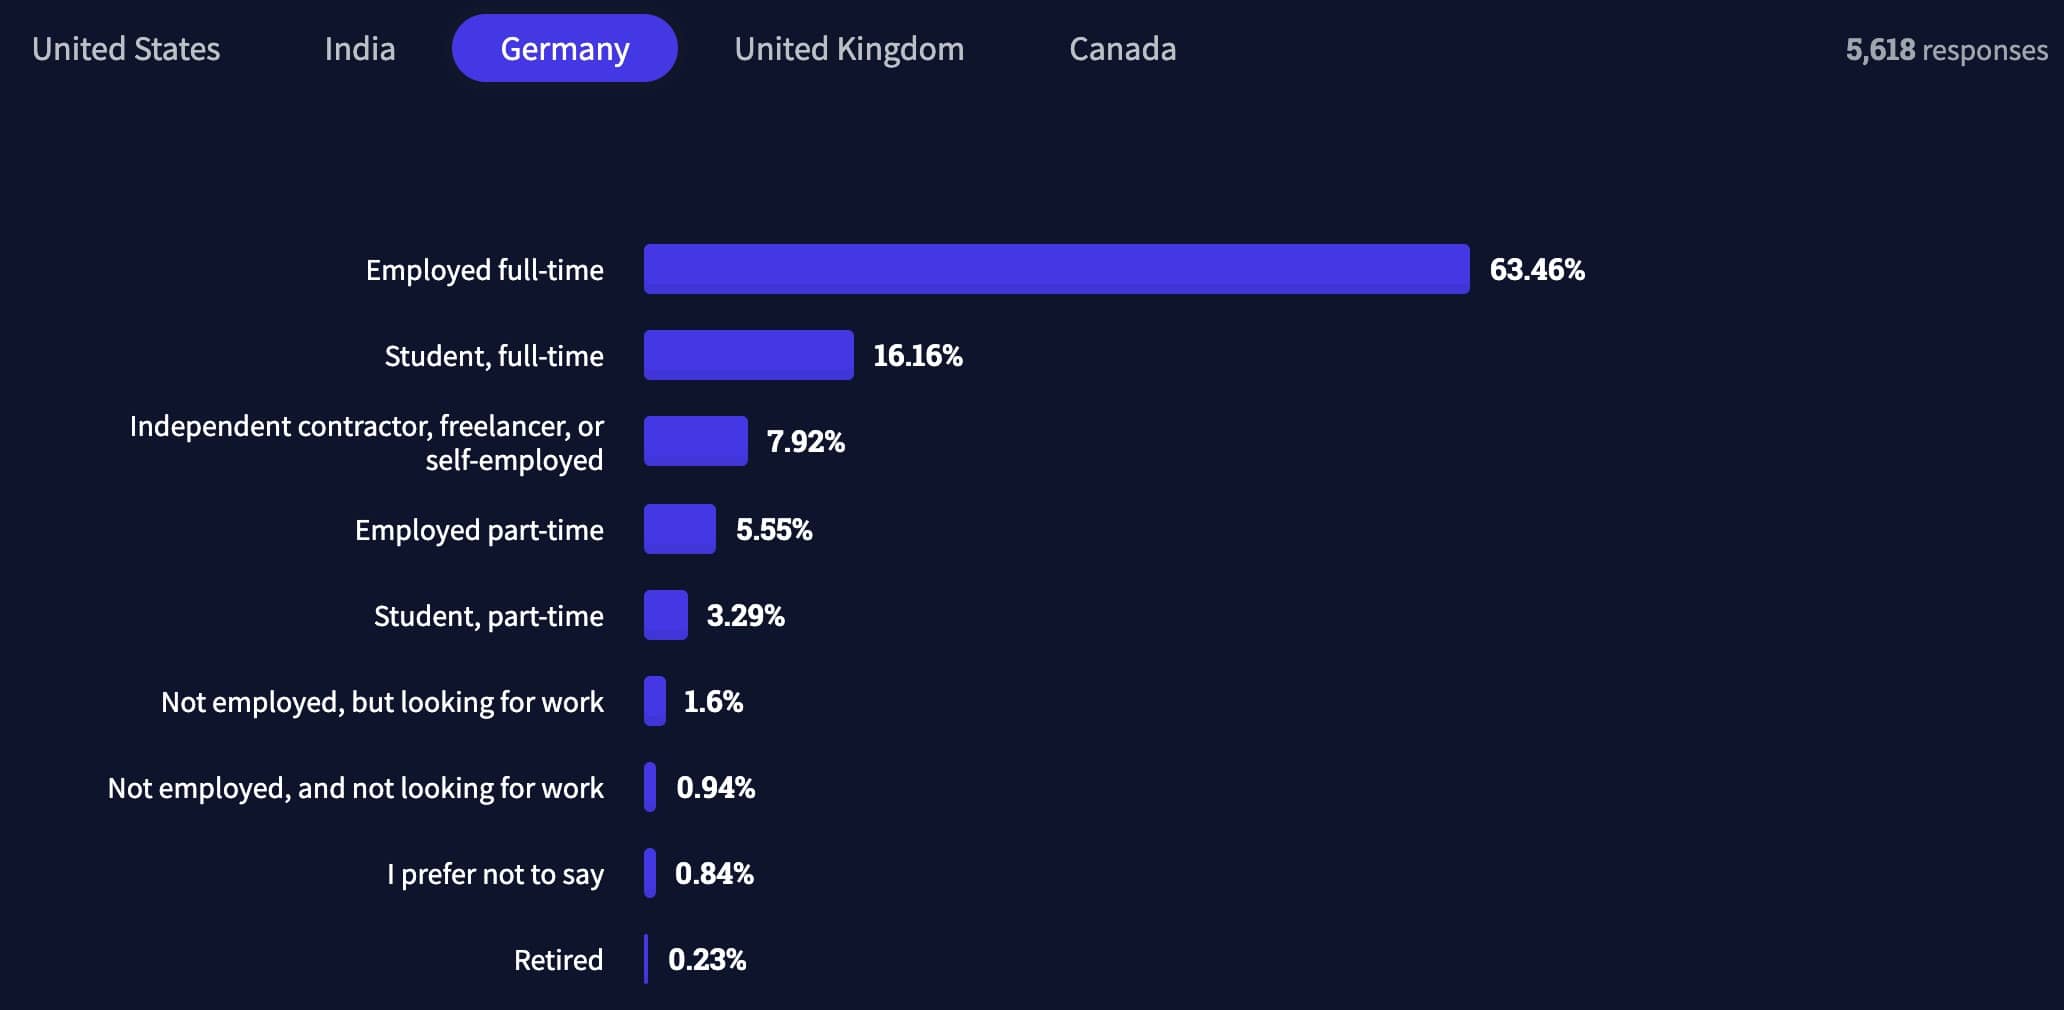Screen dimensions: 2064x1010
Task: Open the United Kingdom tab
Action: click(x=849, y=49)
